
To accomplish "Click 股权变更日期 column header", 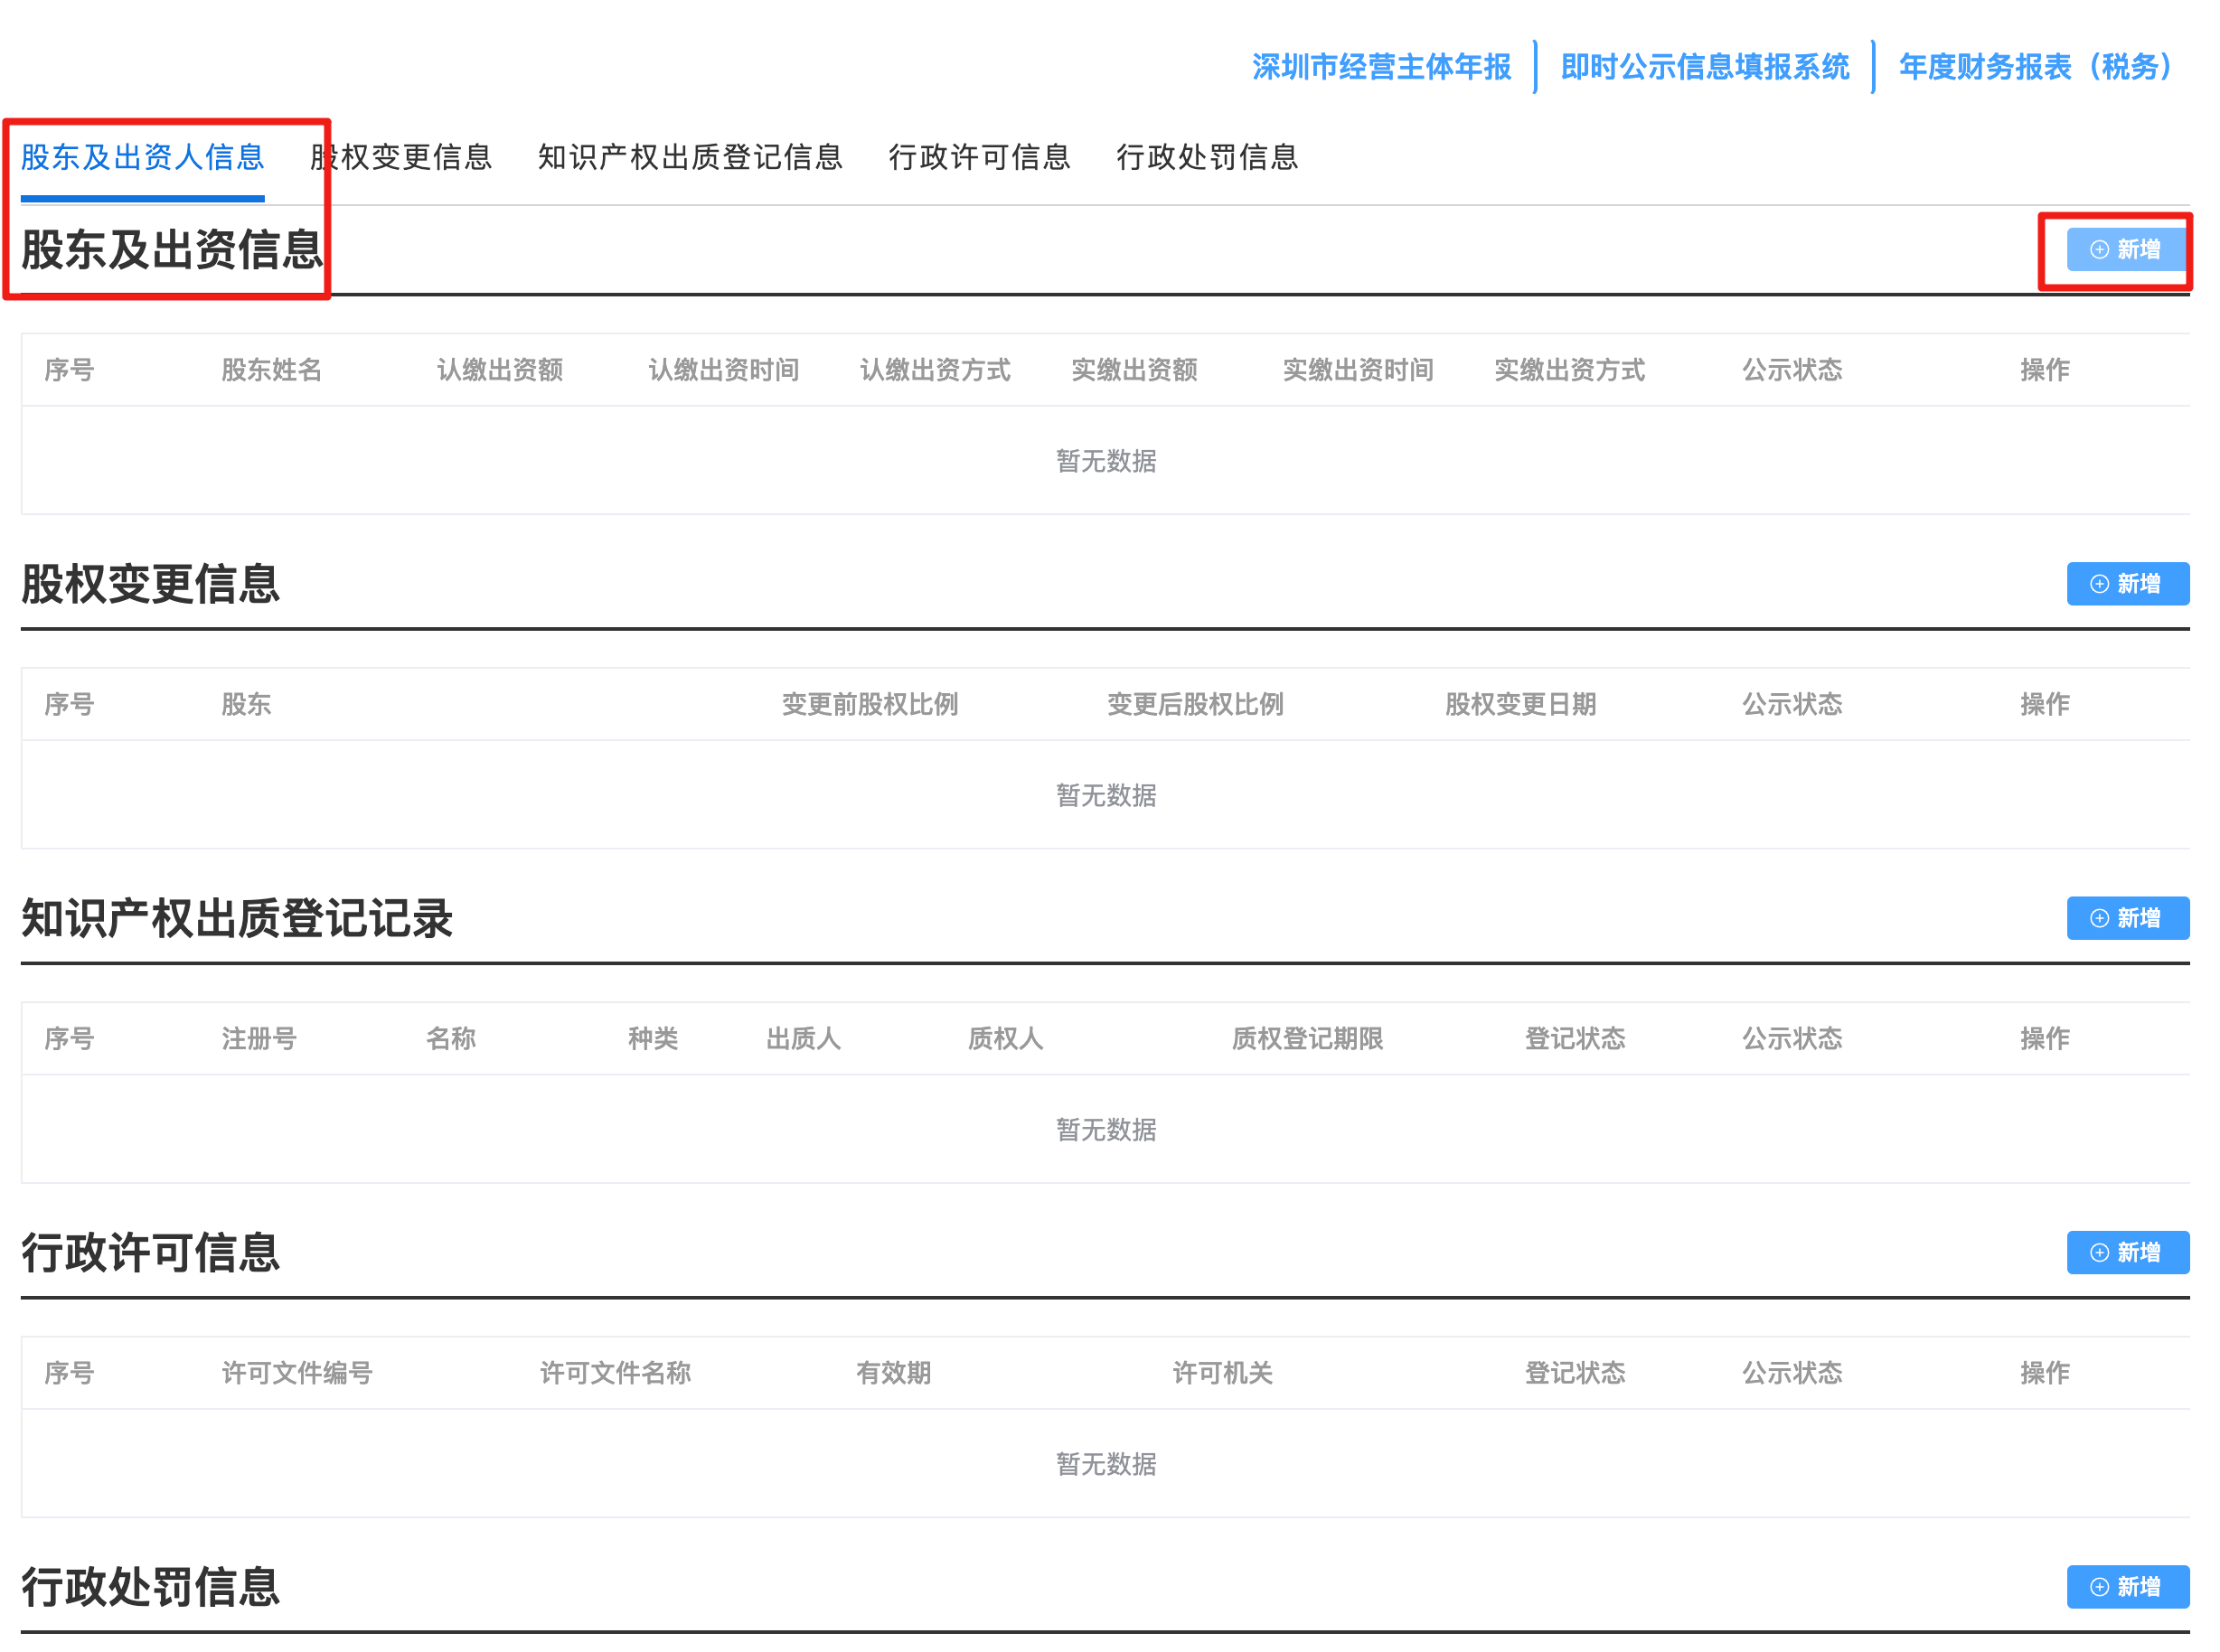I will pos(1520,704).
